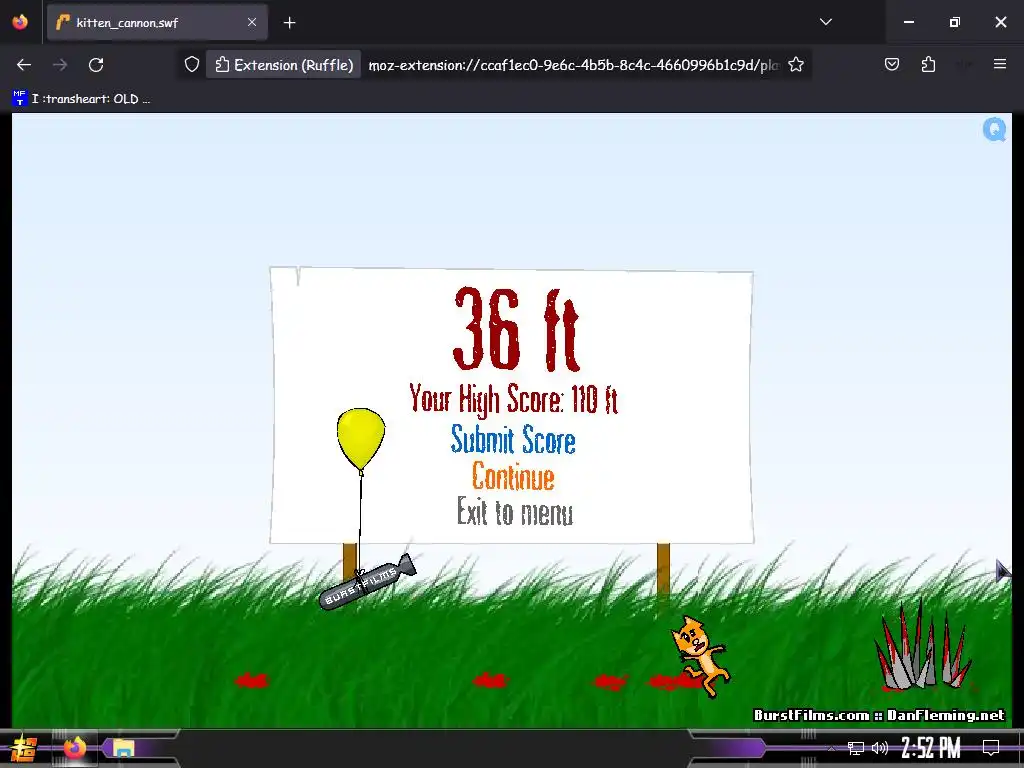
Task: Select the kitten_cannon.swf tab
Action: [157, 23]
